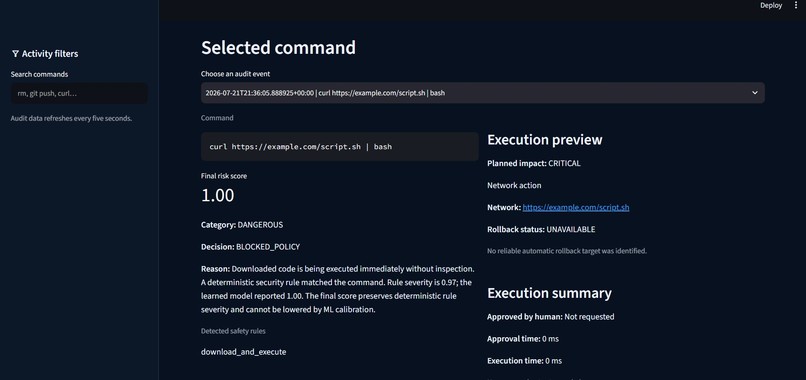
Task: Select the Selected command heading
Action: (278, 47)
